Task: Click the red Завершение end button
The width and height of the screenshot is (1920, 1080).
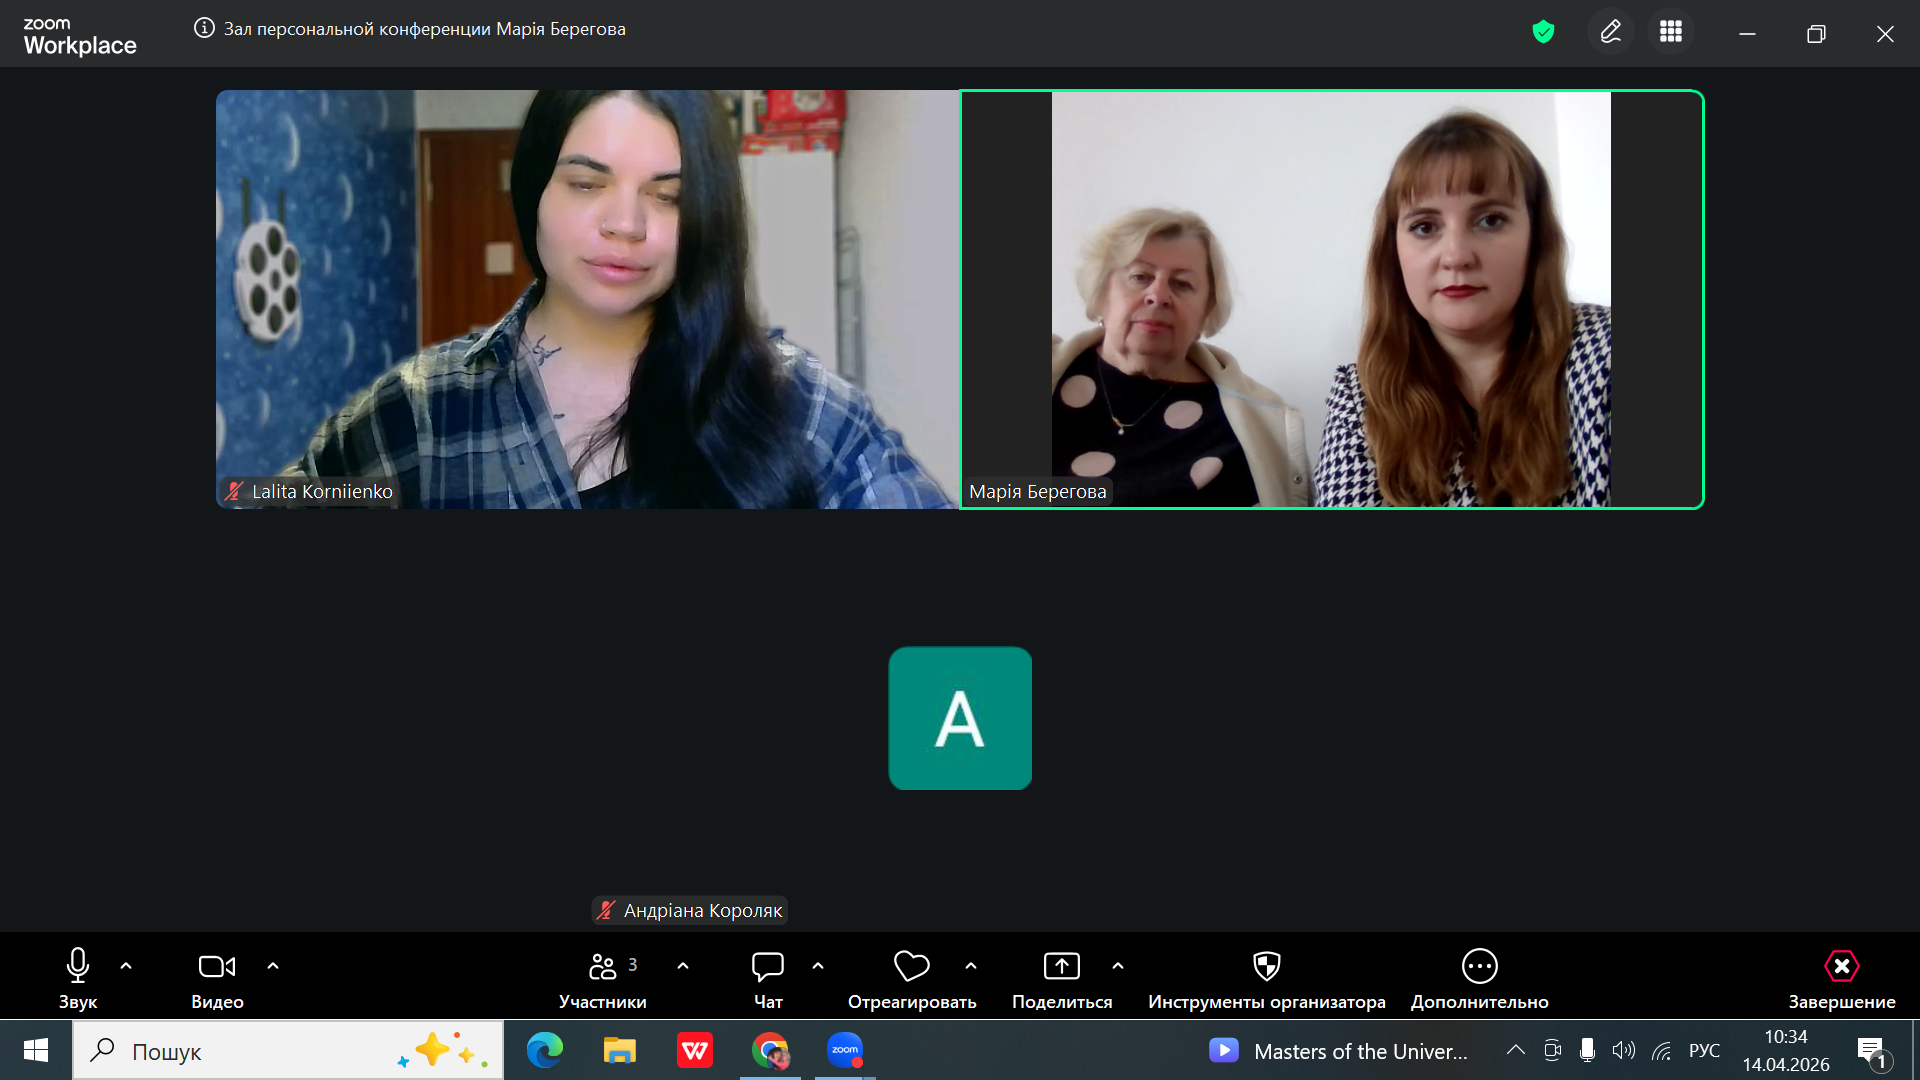Action: (x=1841, y=966)
